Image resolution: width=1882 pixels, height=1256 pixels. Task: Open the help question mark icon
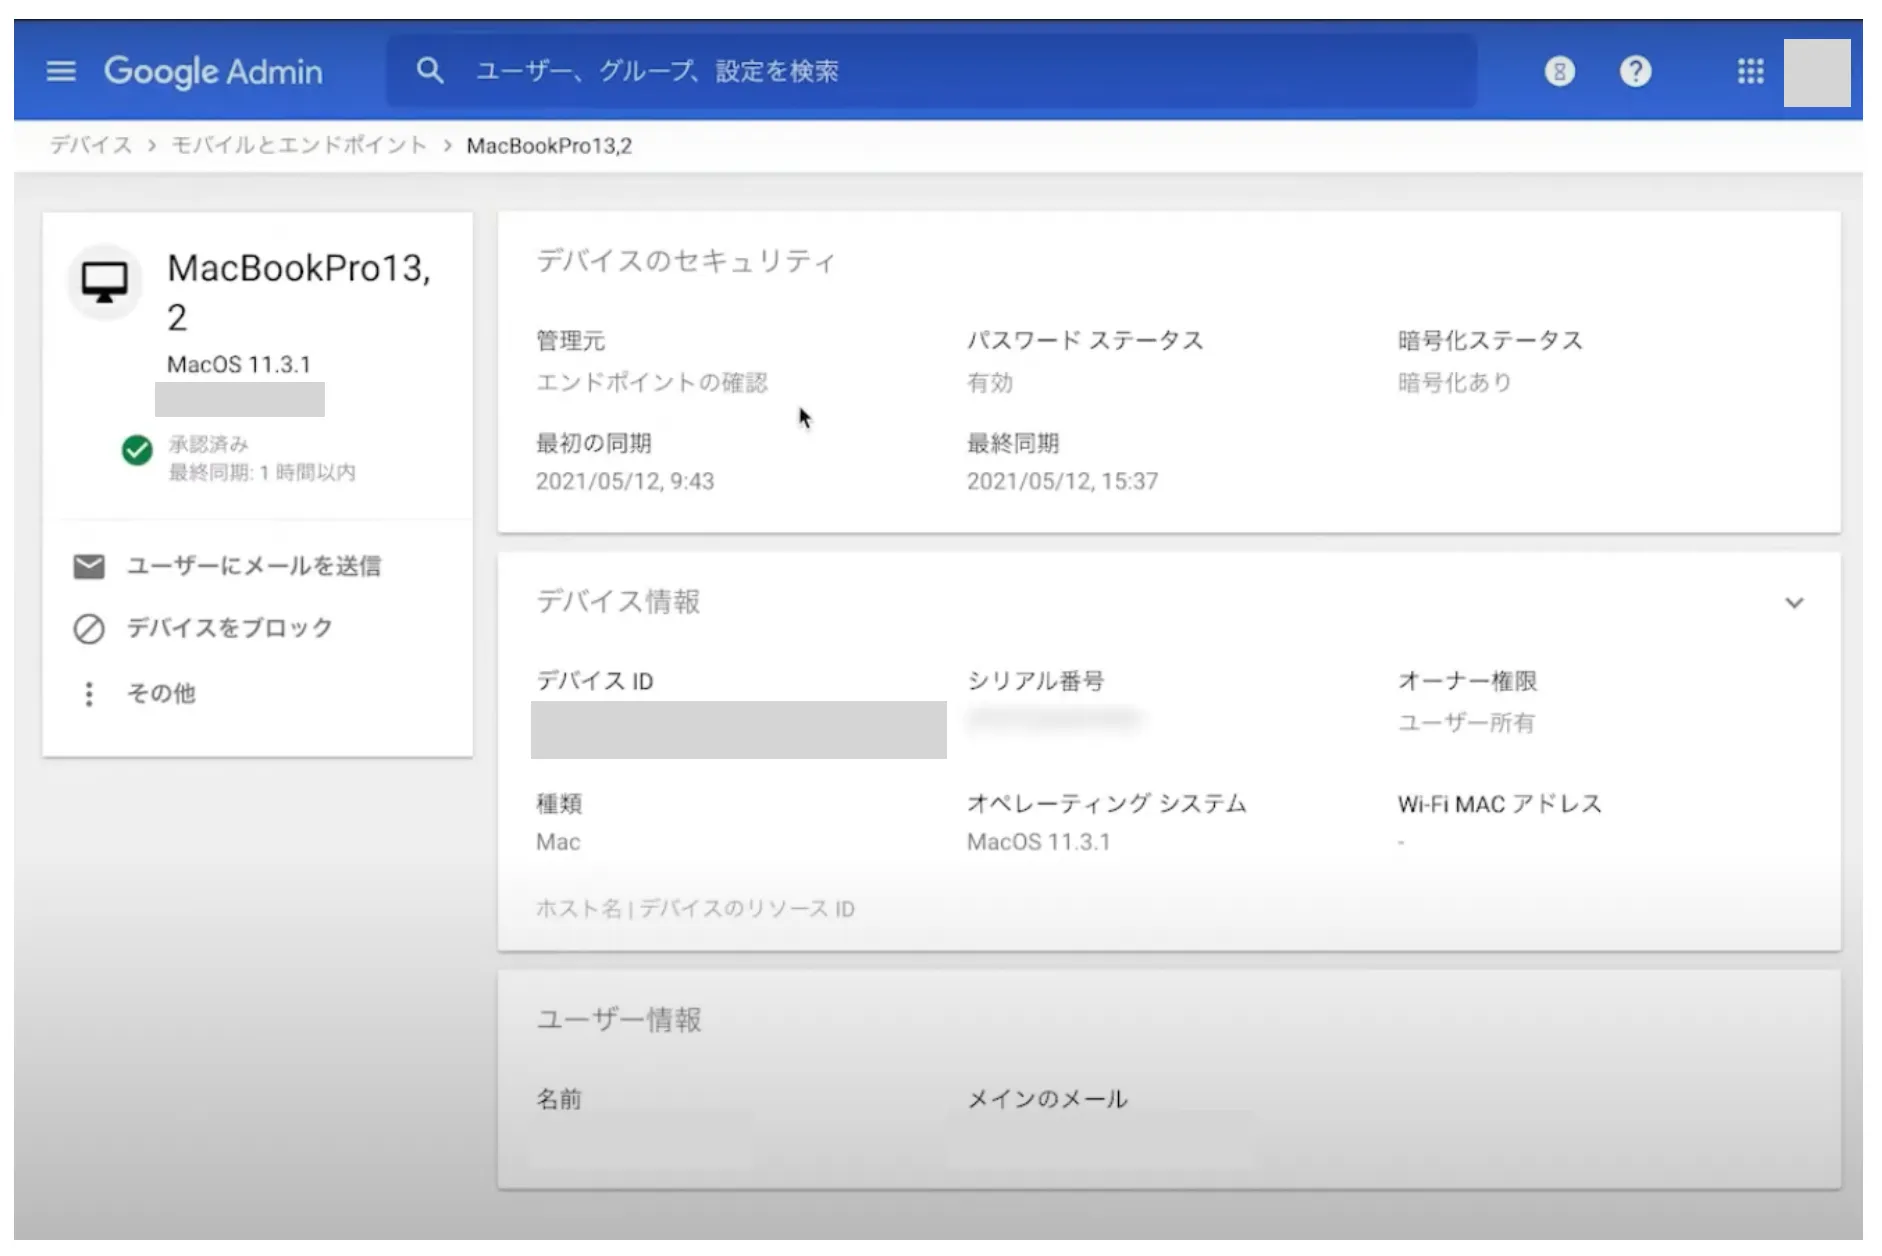click(x=1636, y=71)
